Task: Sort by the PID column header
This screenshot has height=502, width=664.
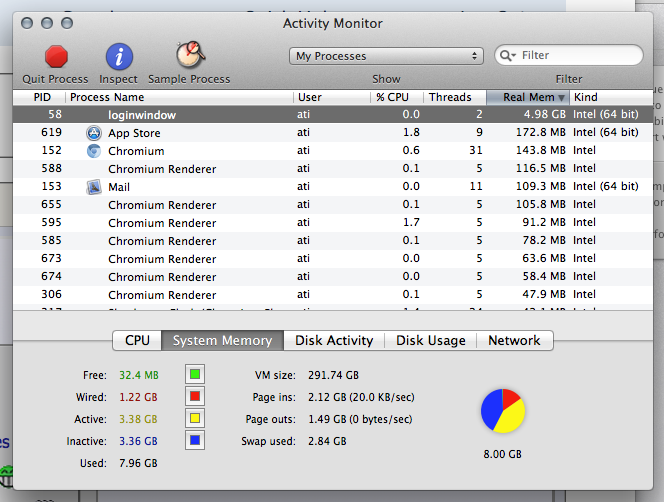Action: pyautogui.click(x=39, y=97)
